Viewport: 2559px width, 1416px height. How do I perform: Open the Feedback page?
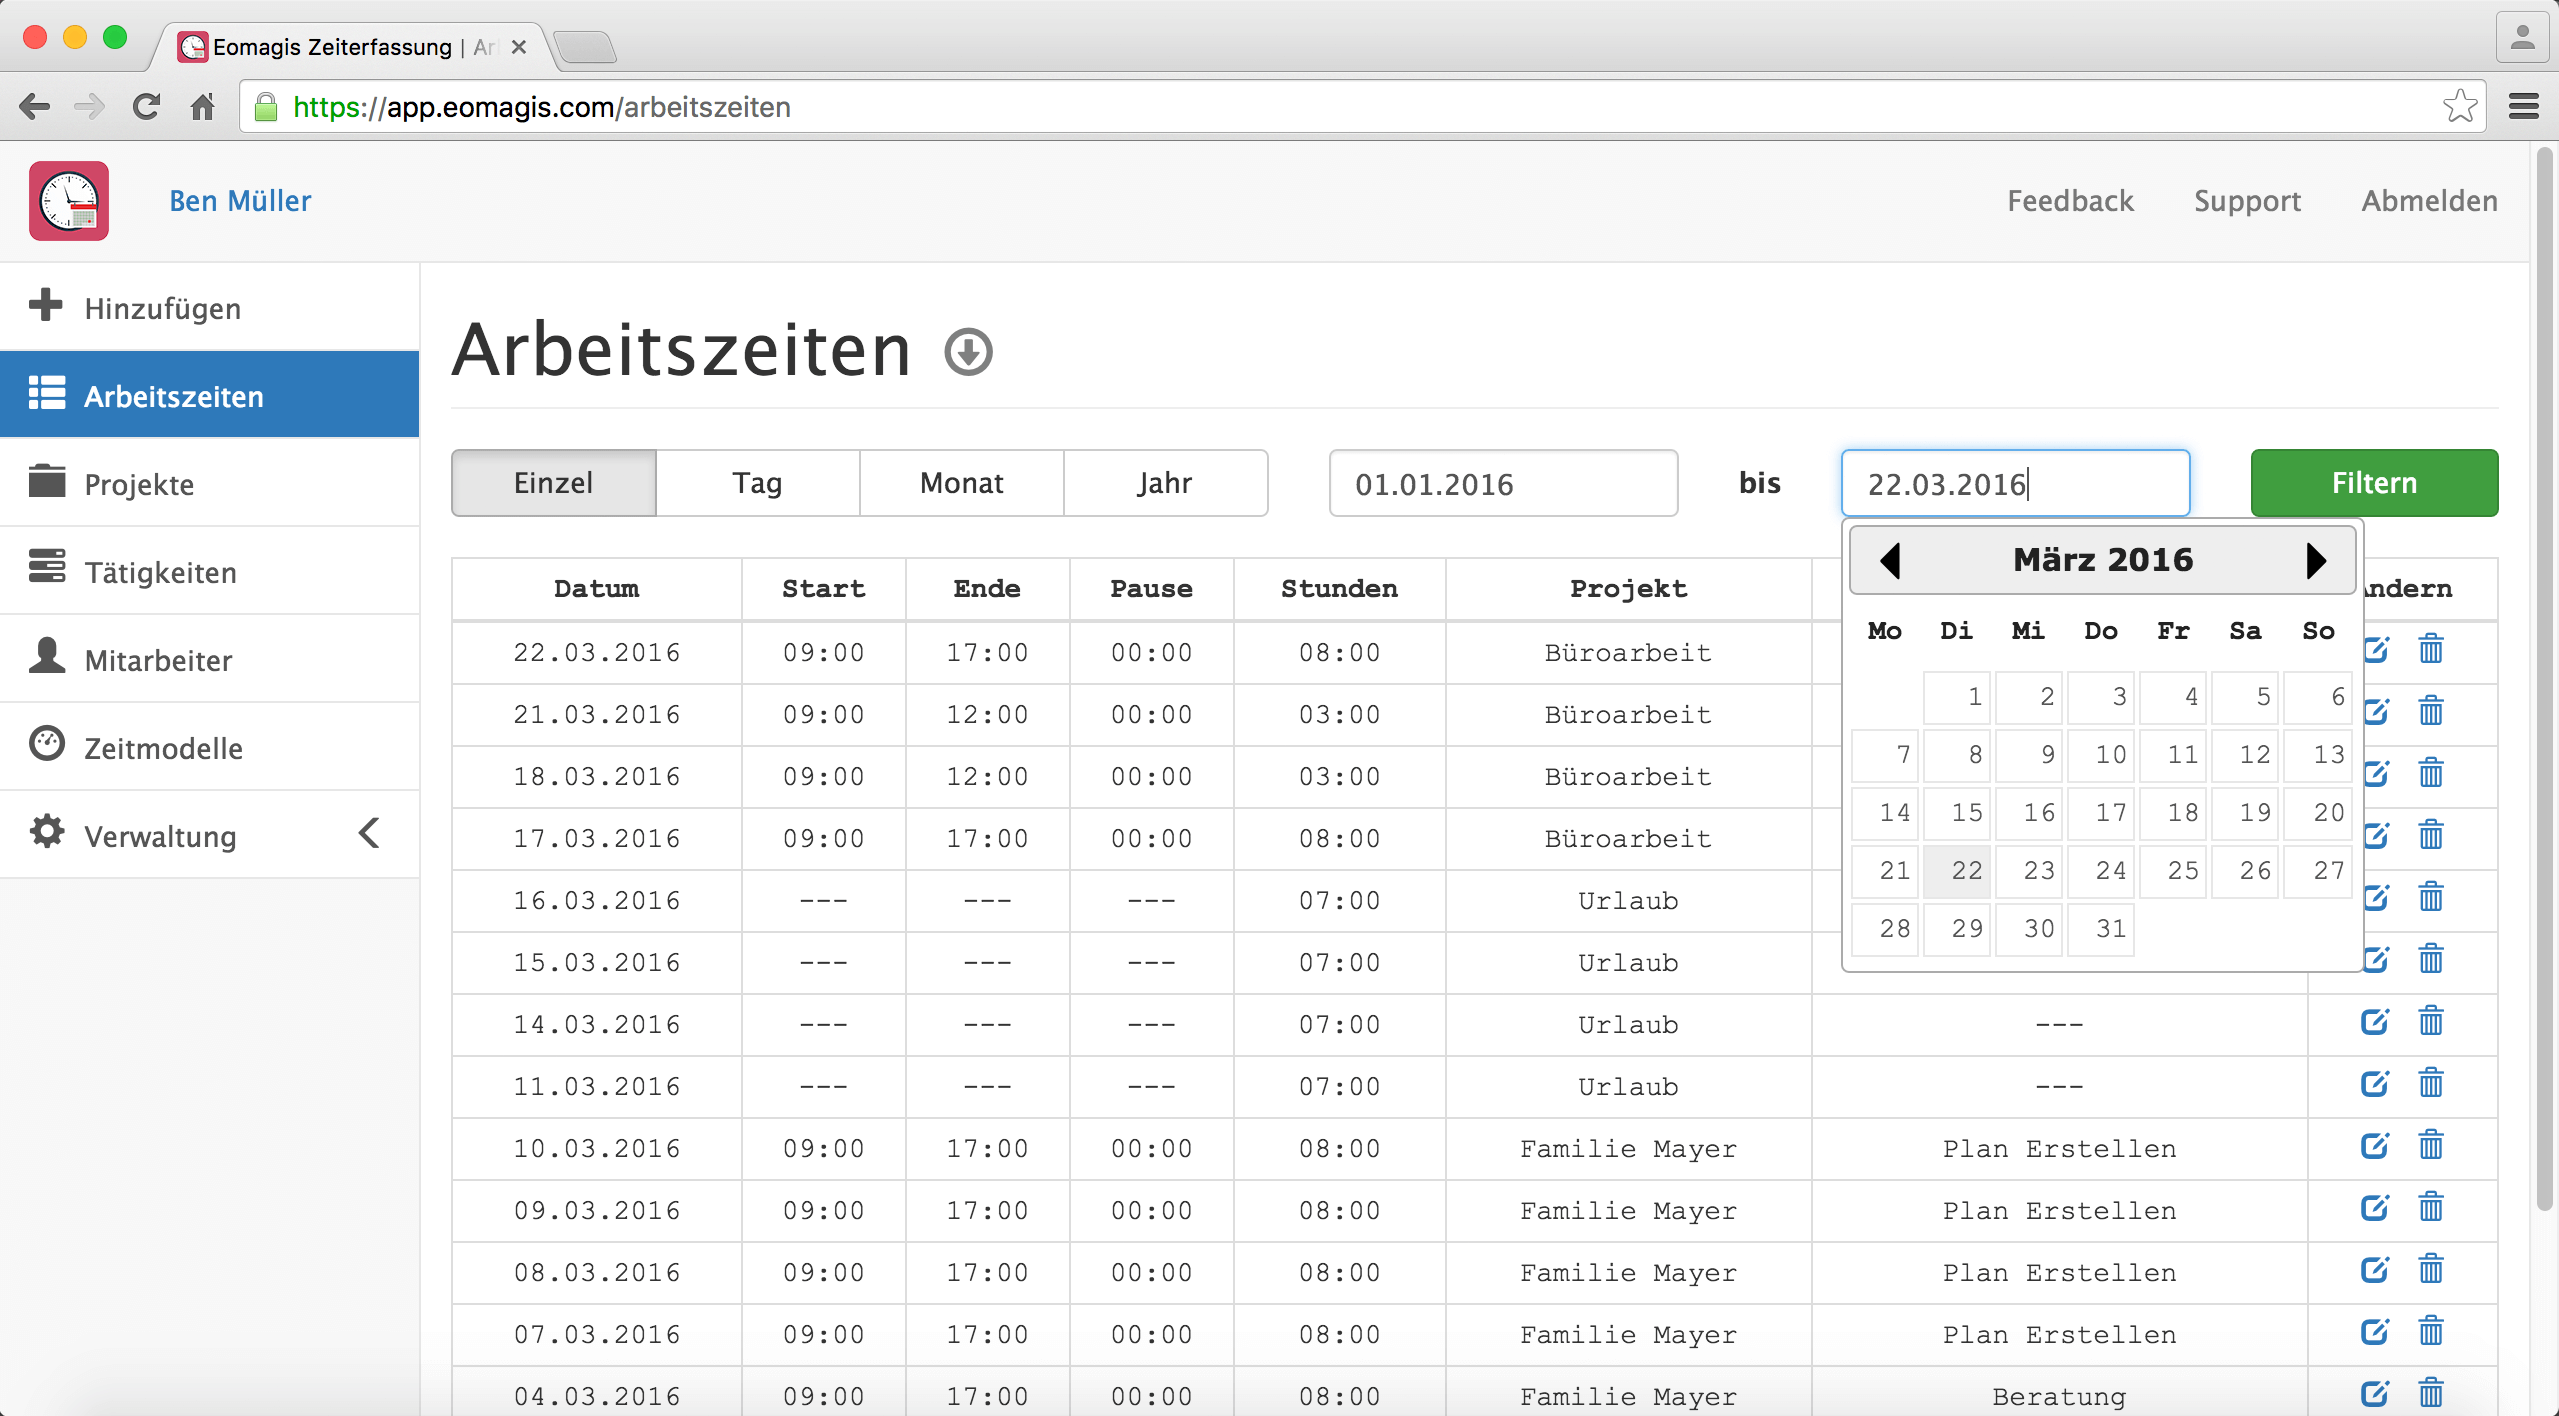click(2070, 201)
